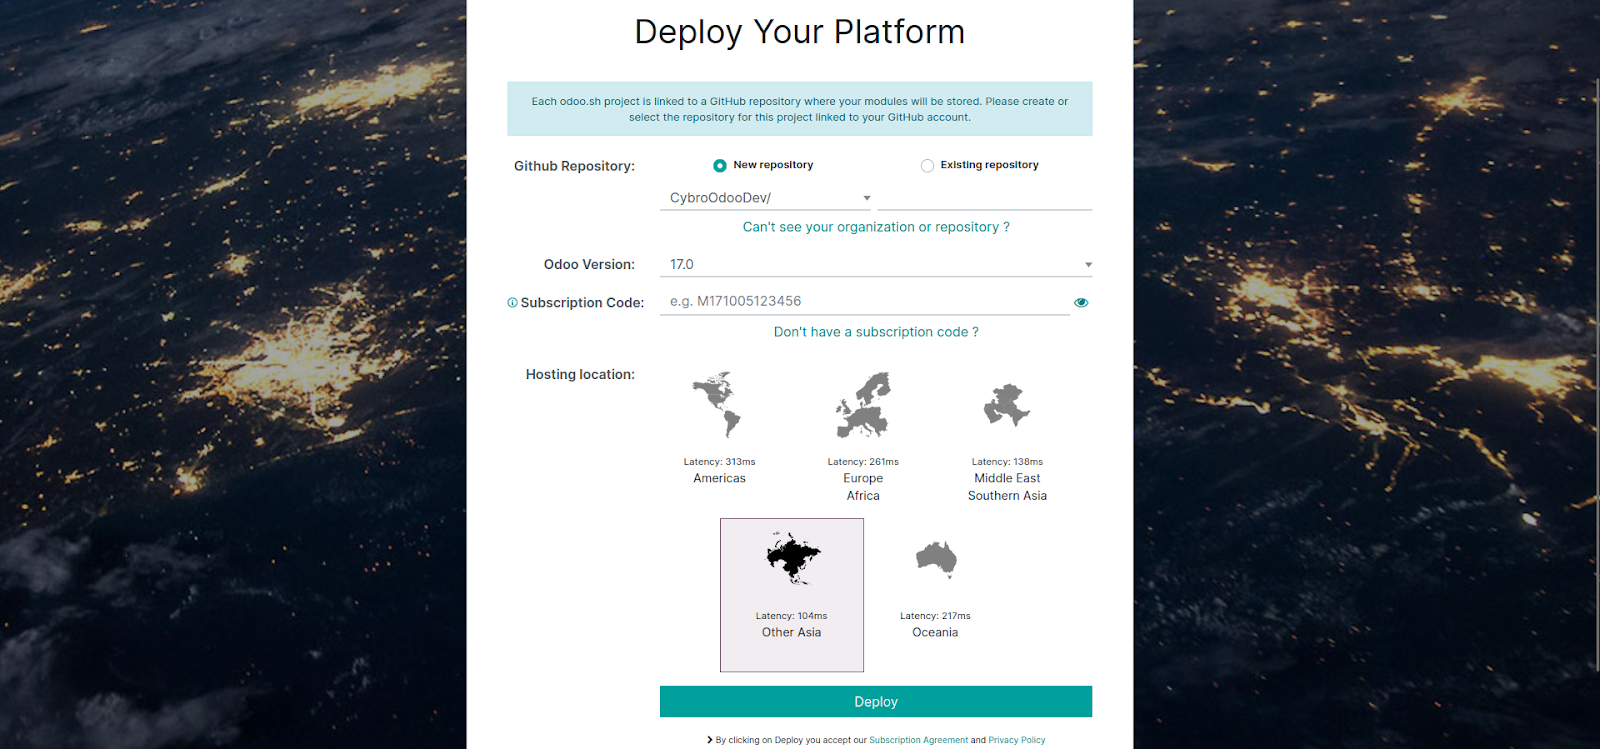
Task: Open 'Can't see your organization or repository' link
Action: click(x=876, y=227)
